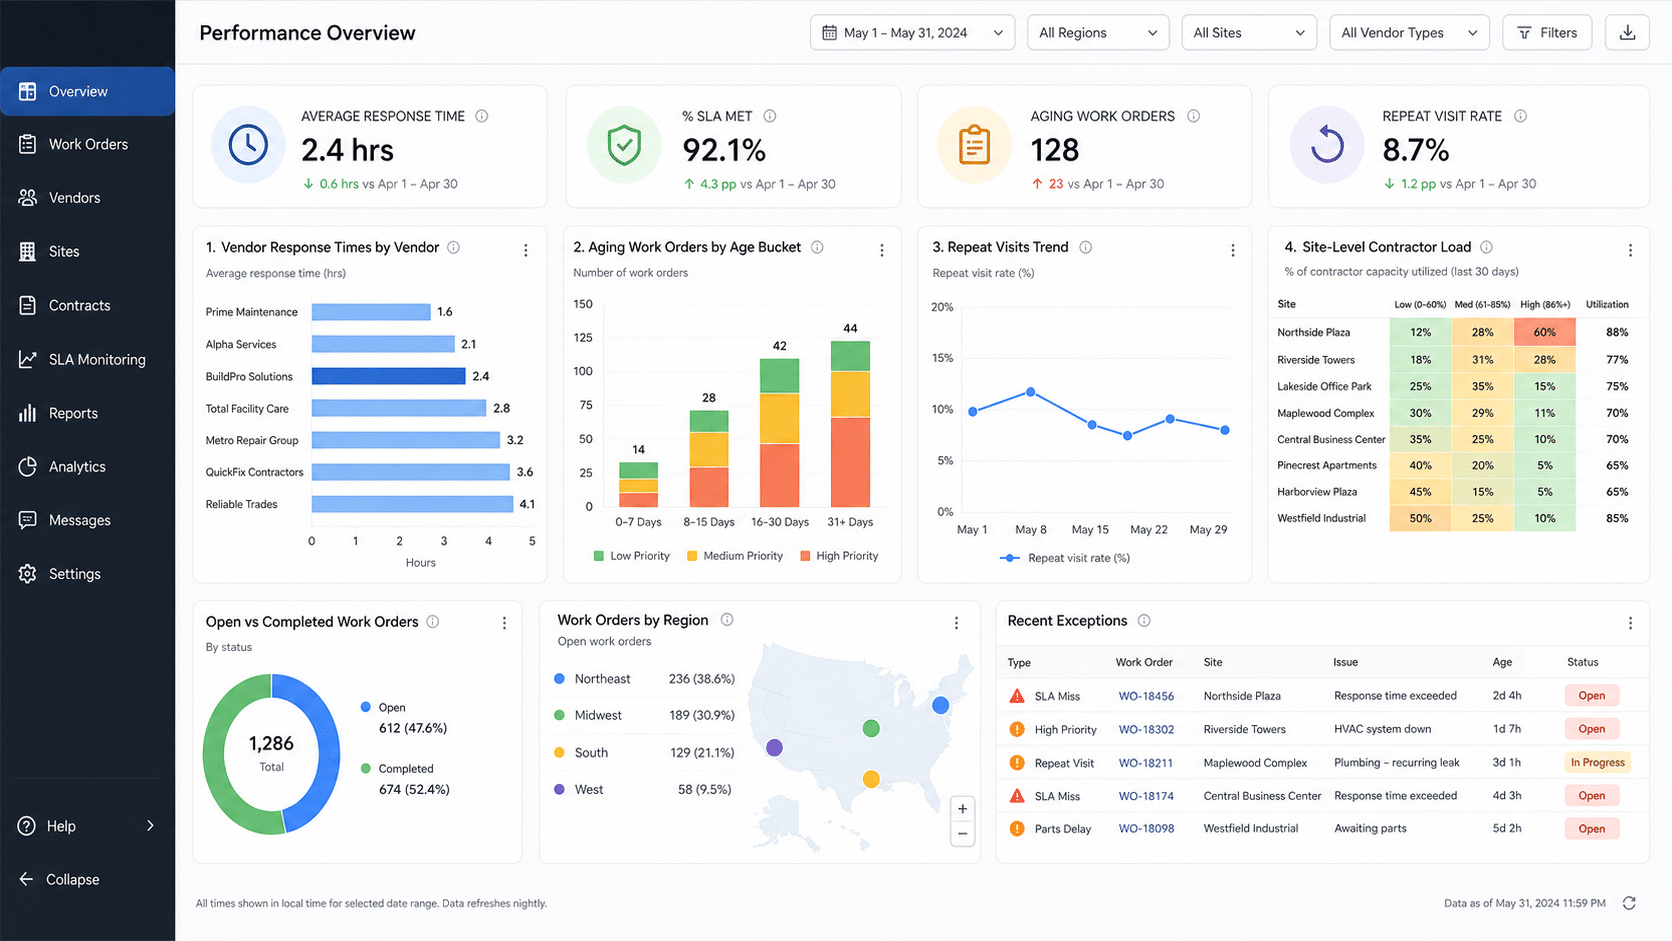The width and height of the screenshot is (1672, 941).
Task: Click the clock icon on Average Response Time card
Action: 248,146
